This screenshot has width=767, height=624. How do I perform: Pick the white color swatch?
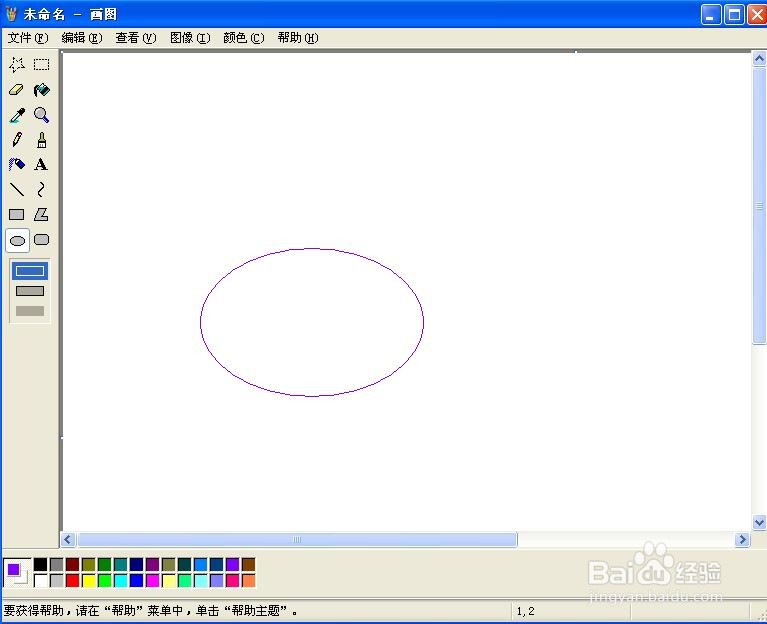(x=41, y=580)
